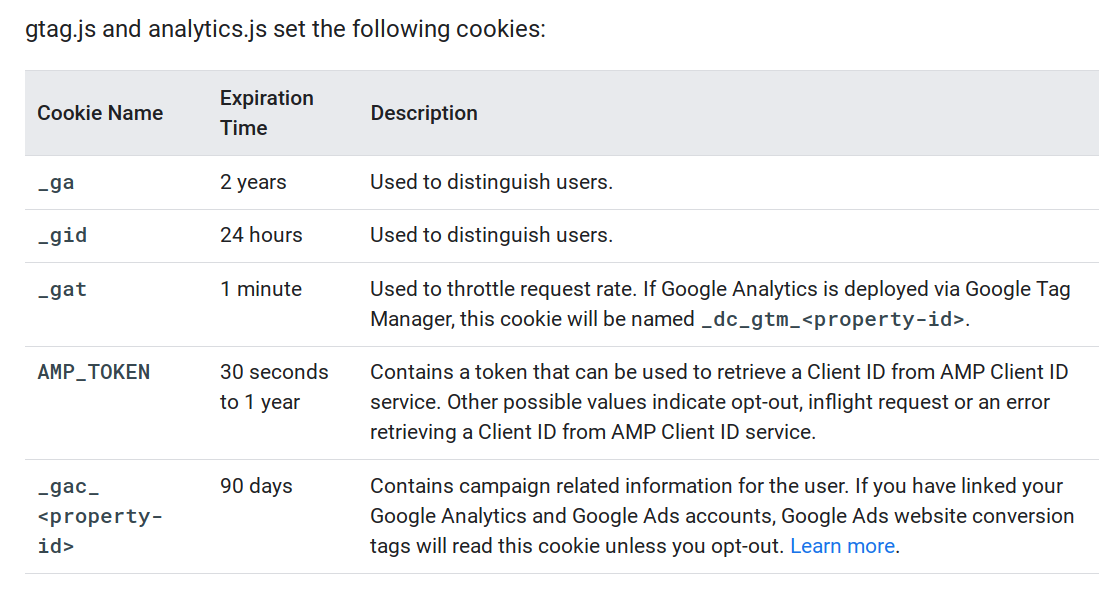Click the 90 days expiration value
1117x595 pixels.
click(256, 486)
